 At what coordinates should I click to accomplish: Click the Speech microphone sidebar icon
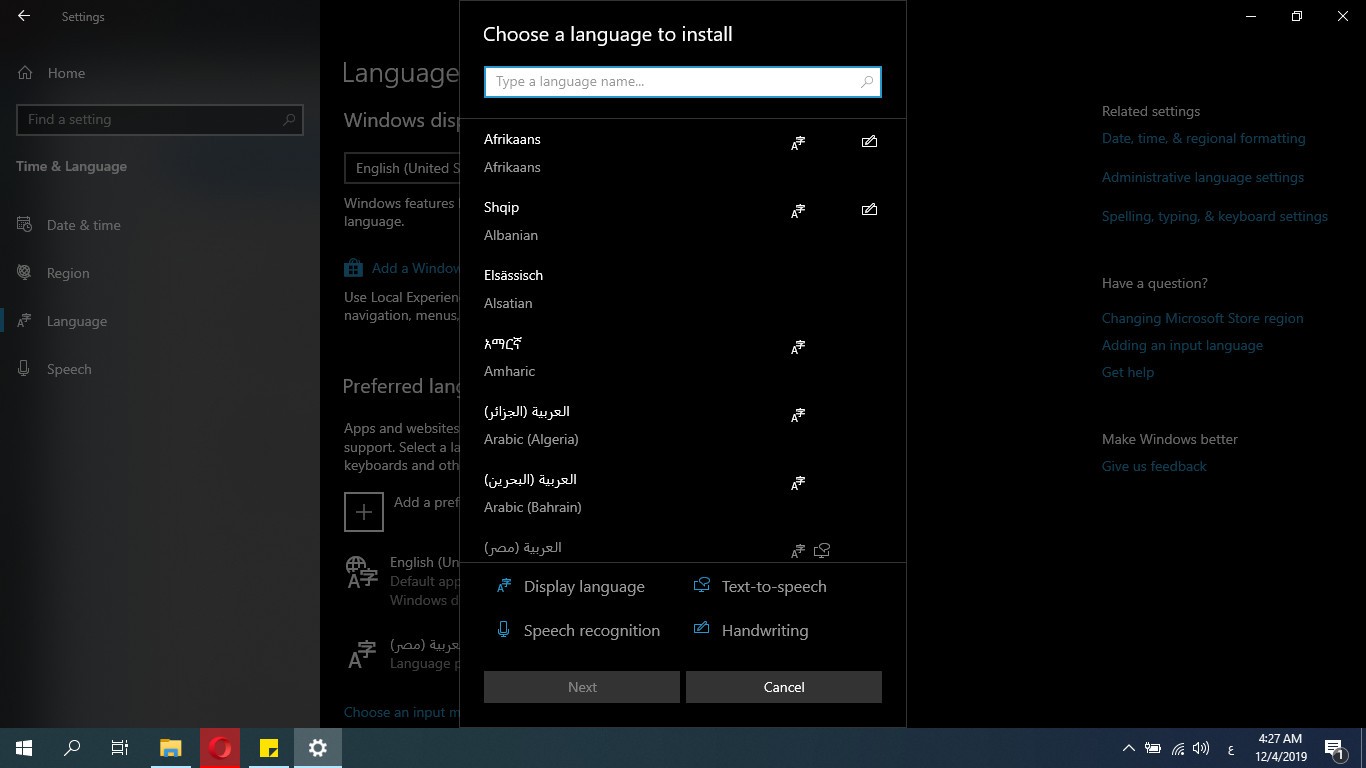click(25, 369)
